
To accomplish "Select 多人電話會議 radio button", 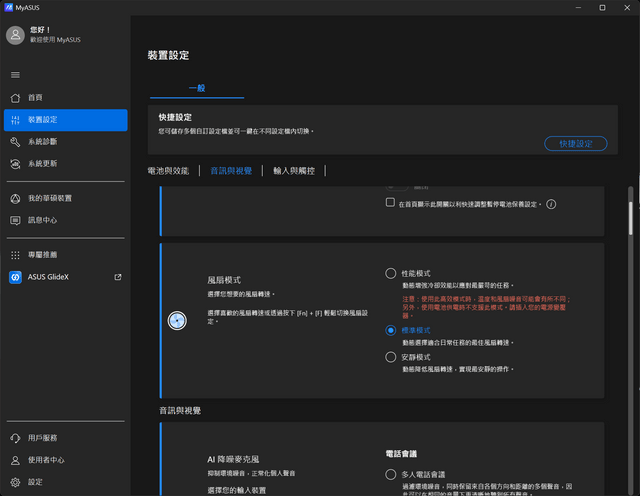I will (x=391, y=474).
